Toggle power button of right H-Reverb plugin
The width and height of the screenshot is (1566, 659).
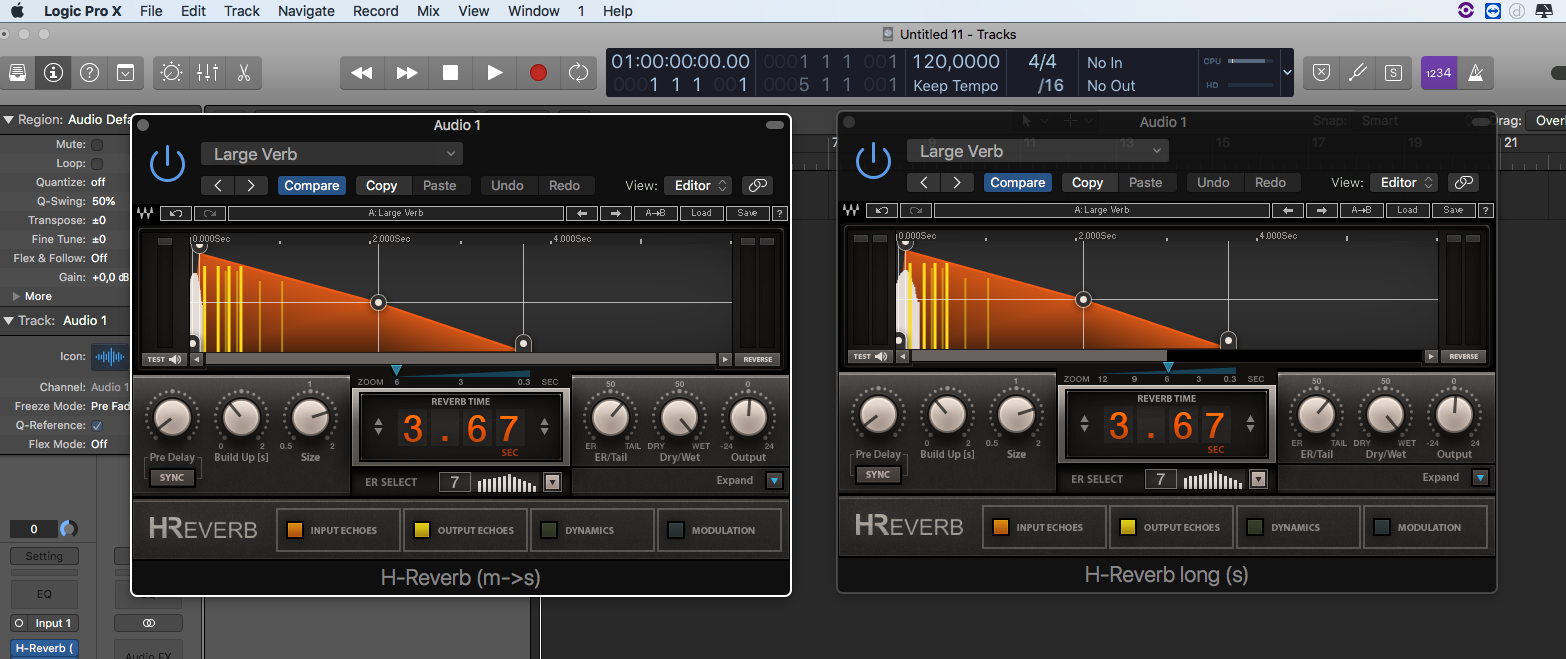[x=873, y=161]
